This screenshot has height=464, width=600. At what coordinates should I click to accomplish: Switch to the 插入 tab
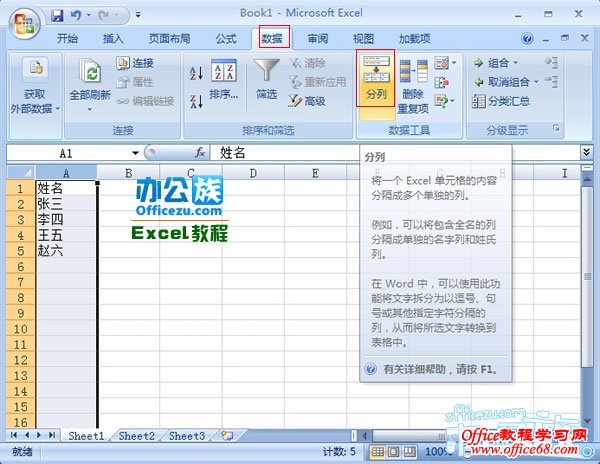click(113, 39)
